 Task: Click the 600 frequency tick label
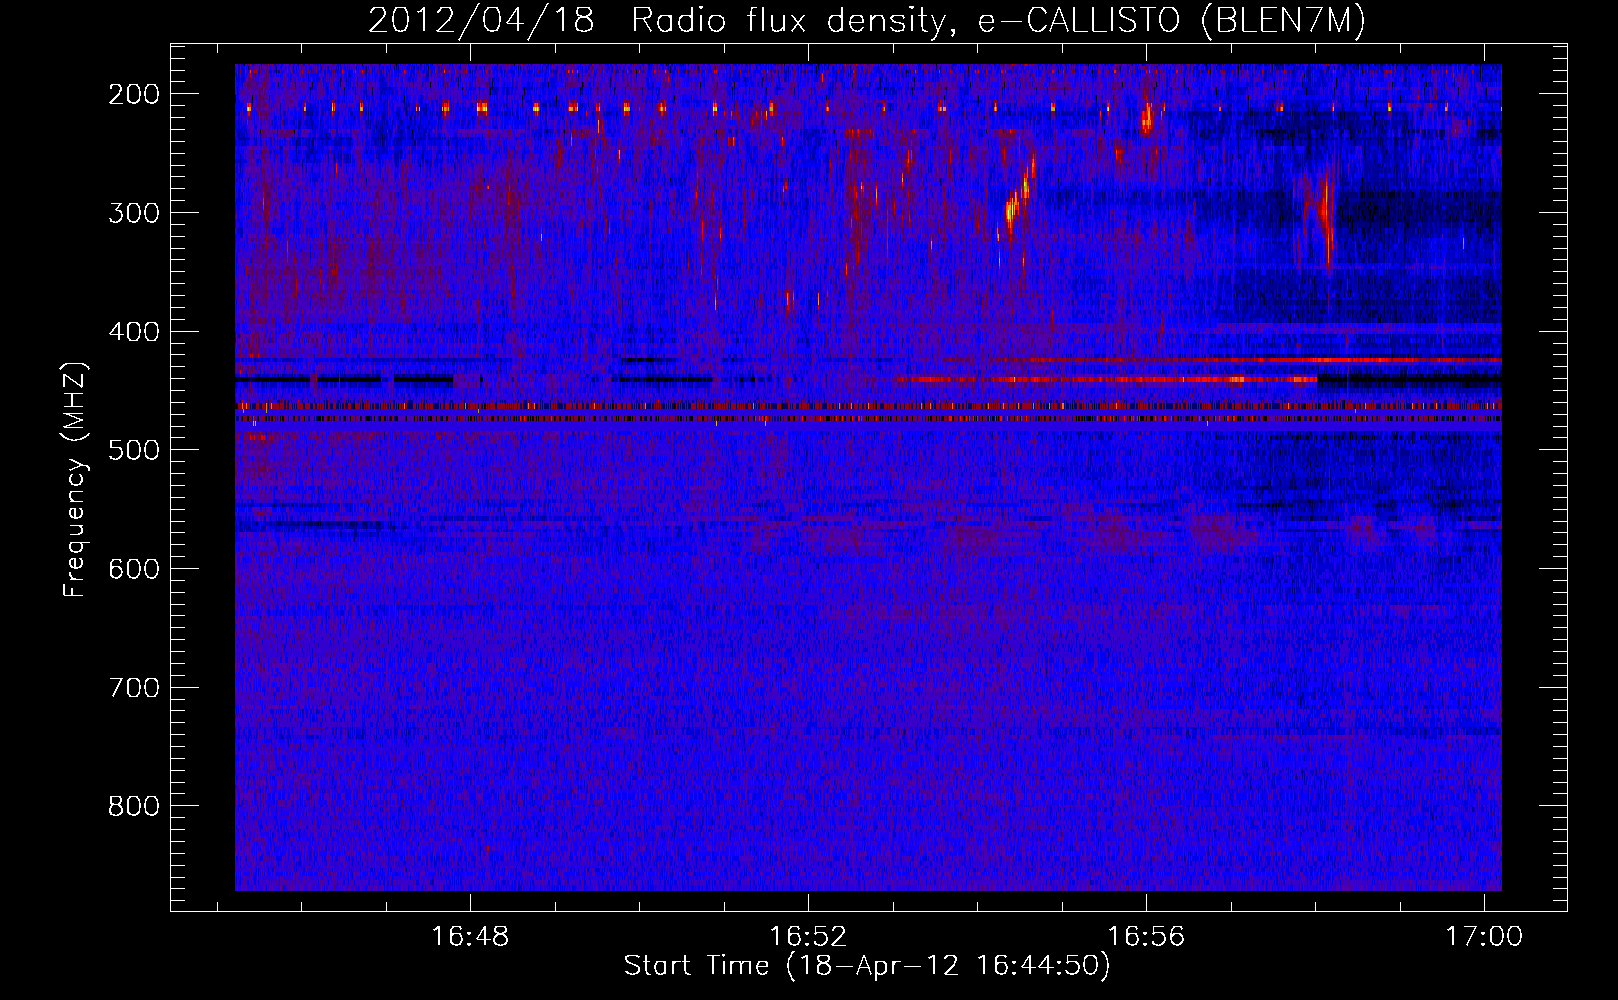[x=133, y=569]
